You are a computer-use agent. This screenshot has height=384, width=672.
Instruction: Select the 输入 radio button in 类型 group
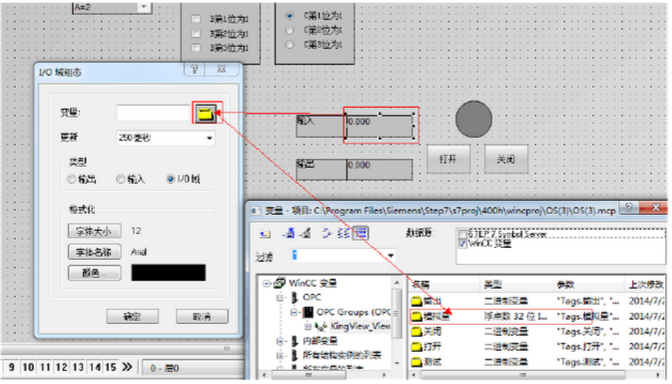click(121, 179)
